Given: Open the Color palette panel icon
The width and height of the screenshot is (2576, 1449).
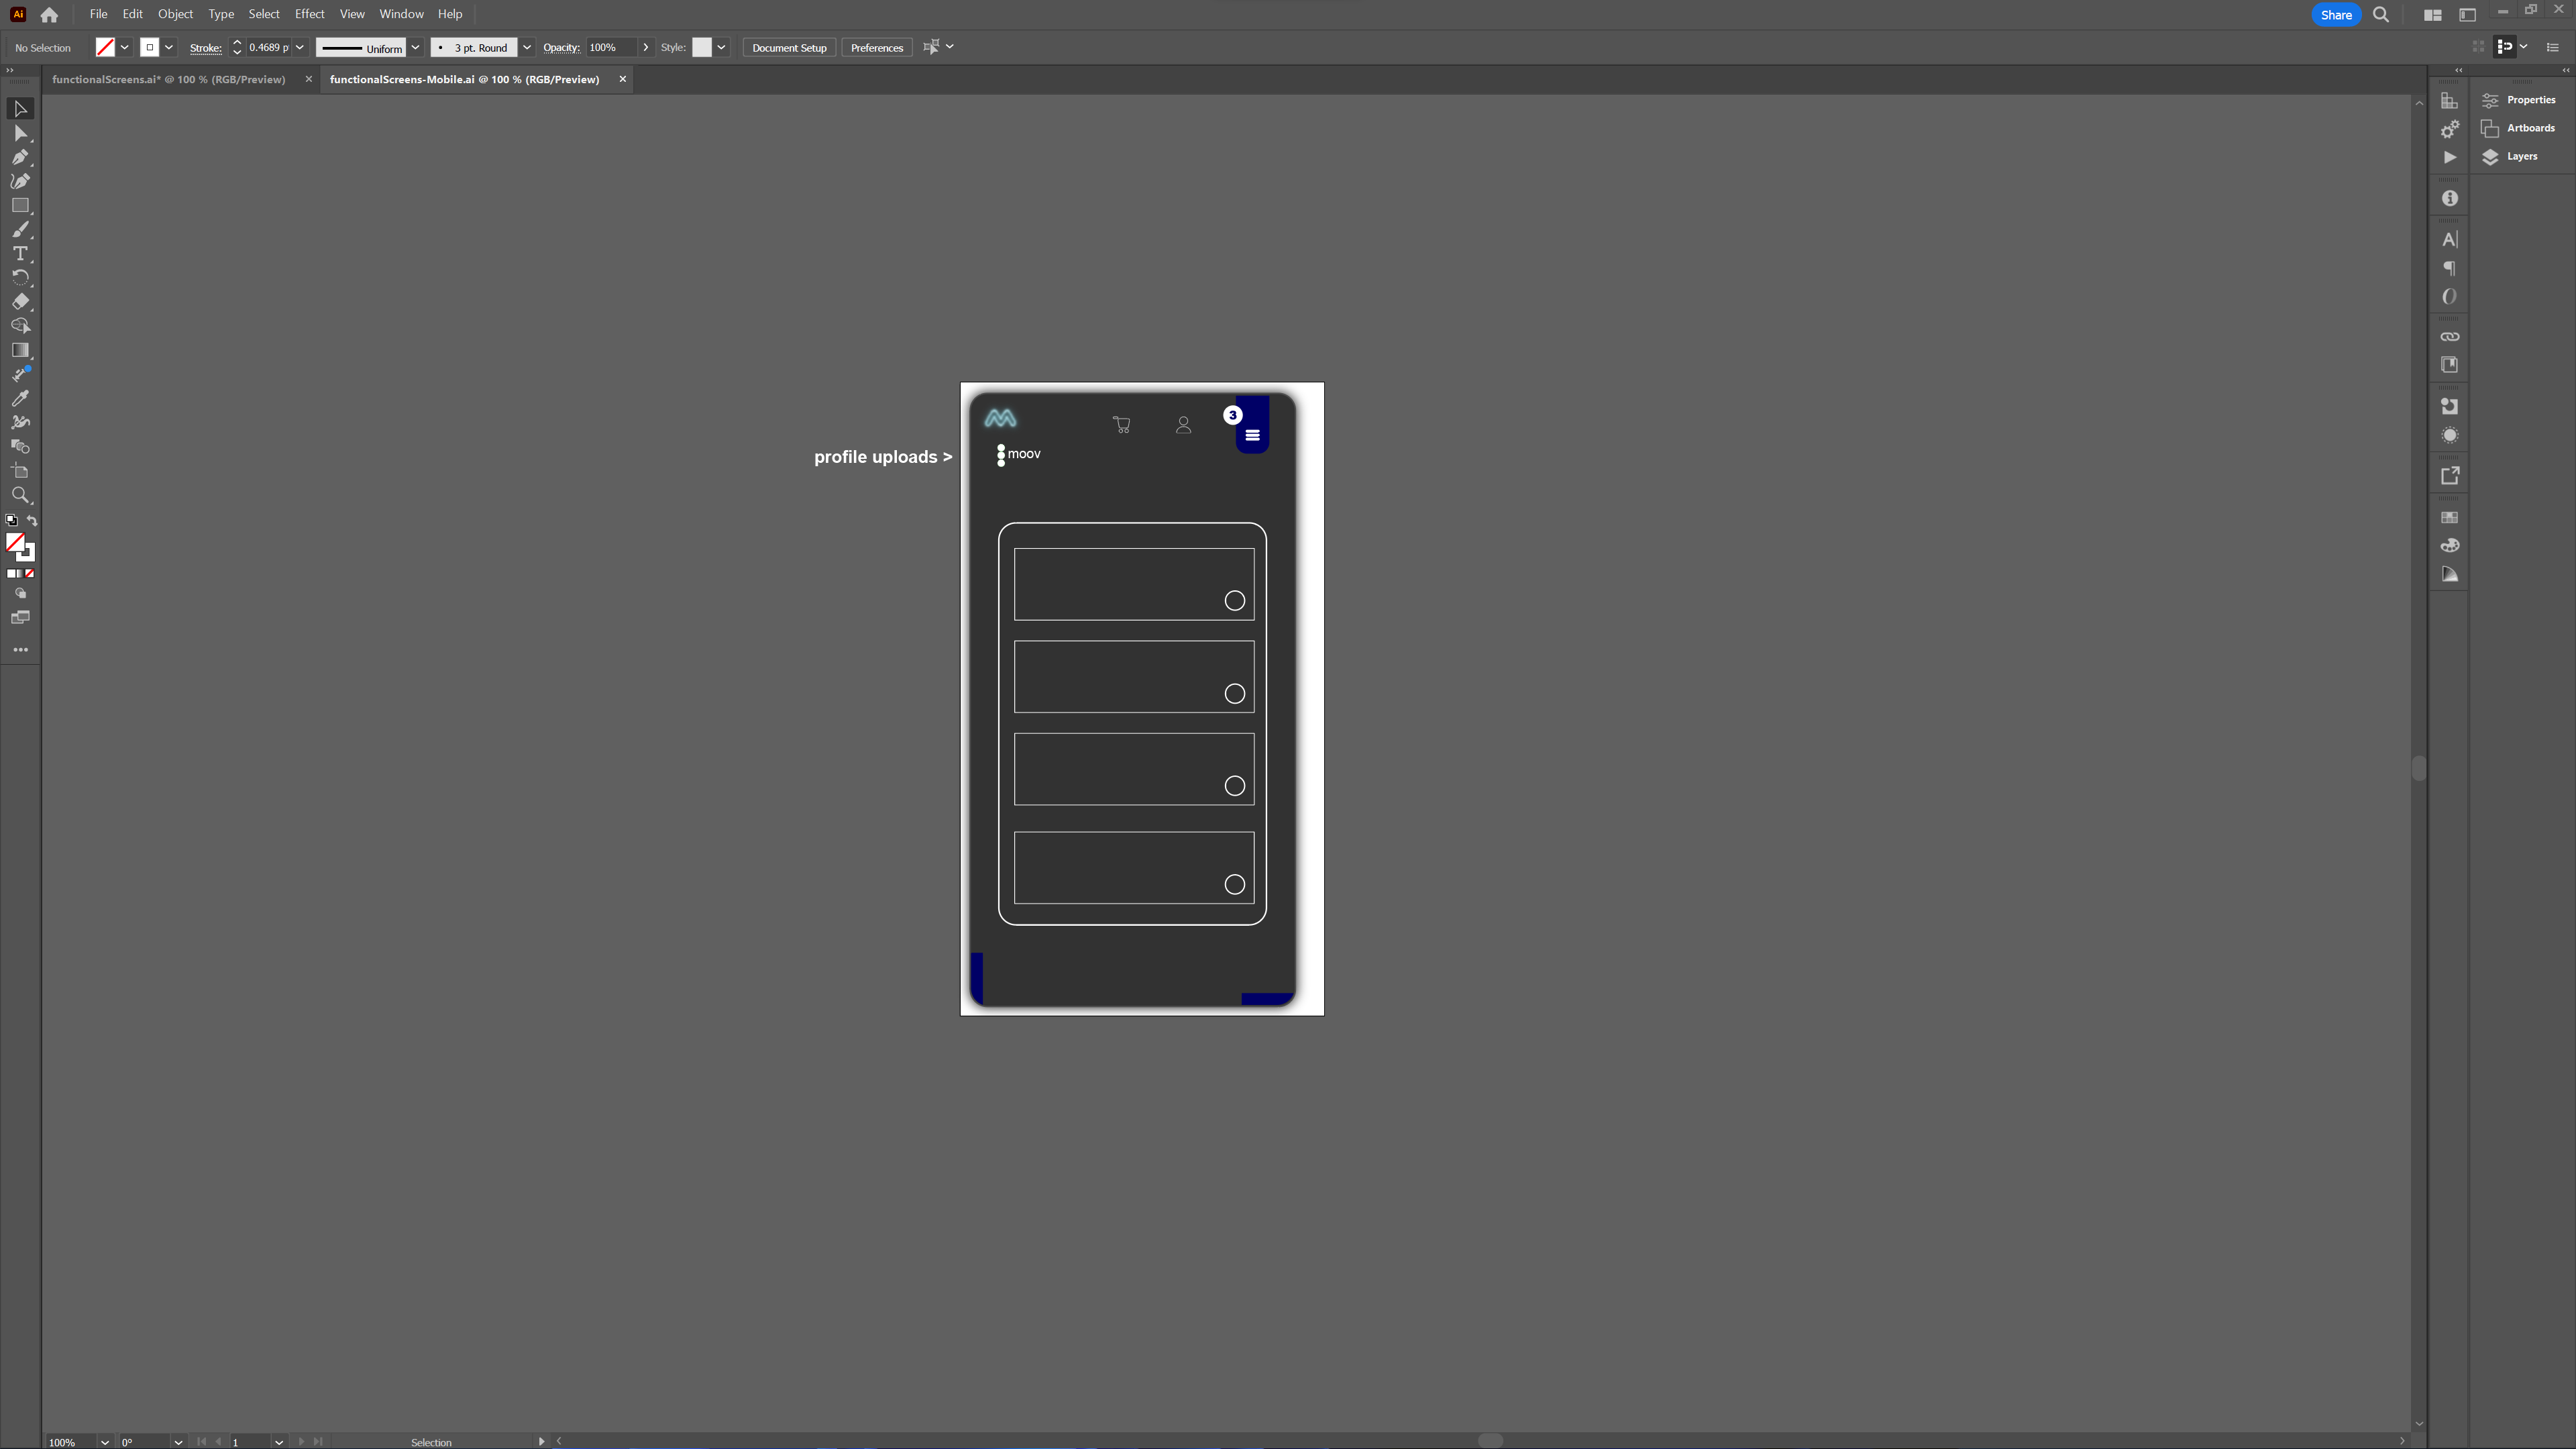Looking at the screenshot, I should click(2449, 545).
